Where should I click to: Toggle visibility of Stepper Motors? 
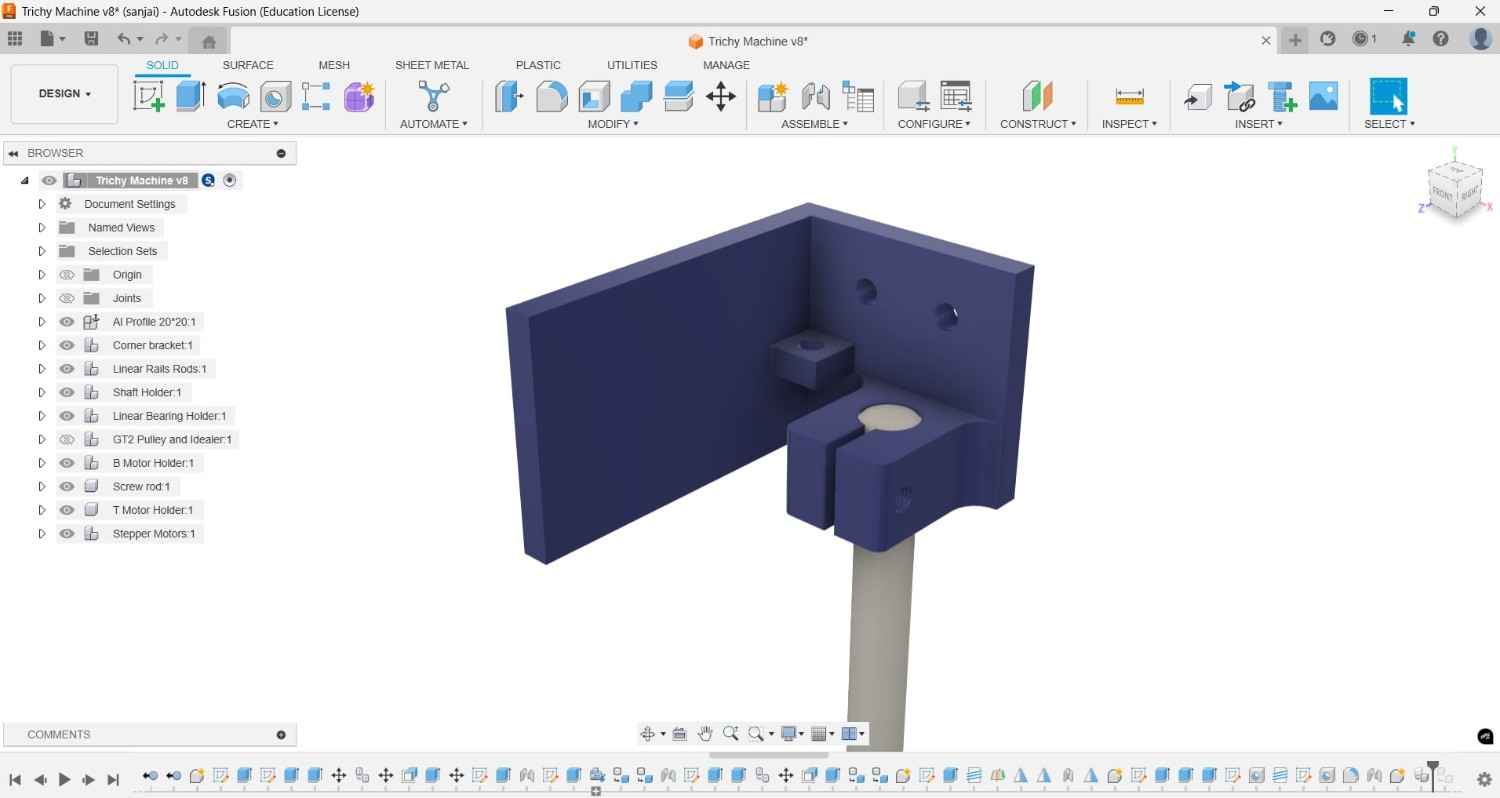(66, 533)
